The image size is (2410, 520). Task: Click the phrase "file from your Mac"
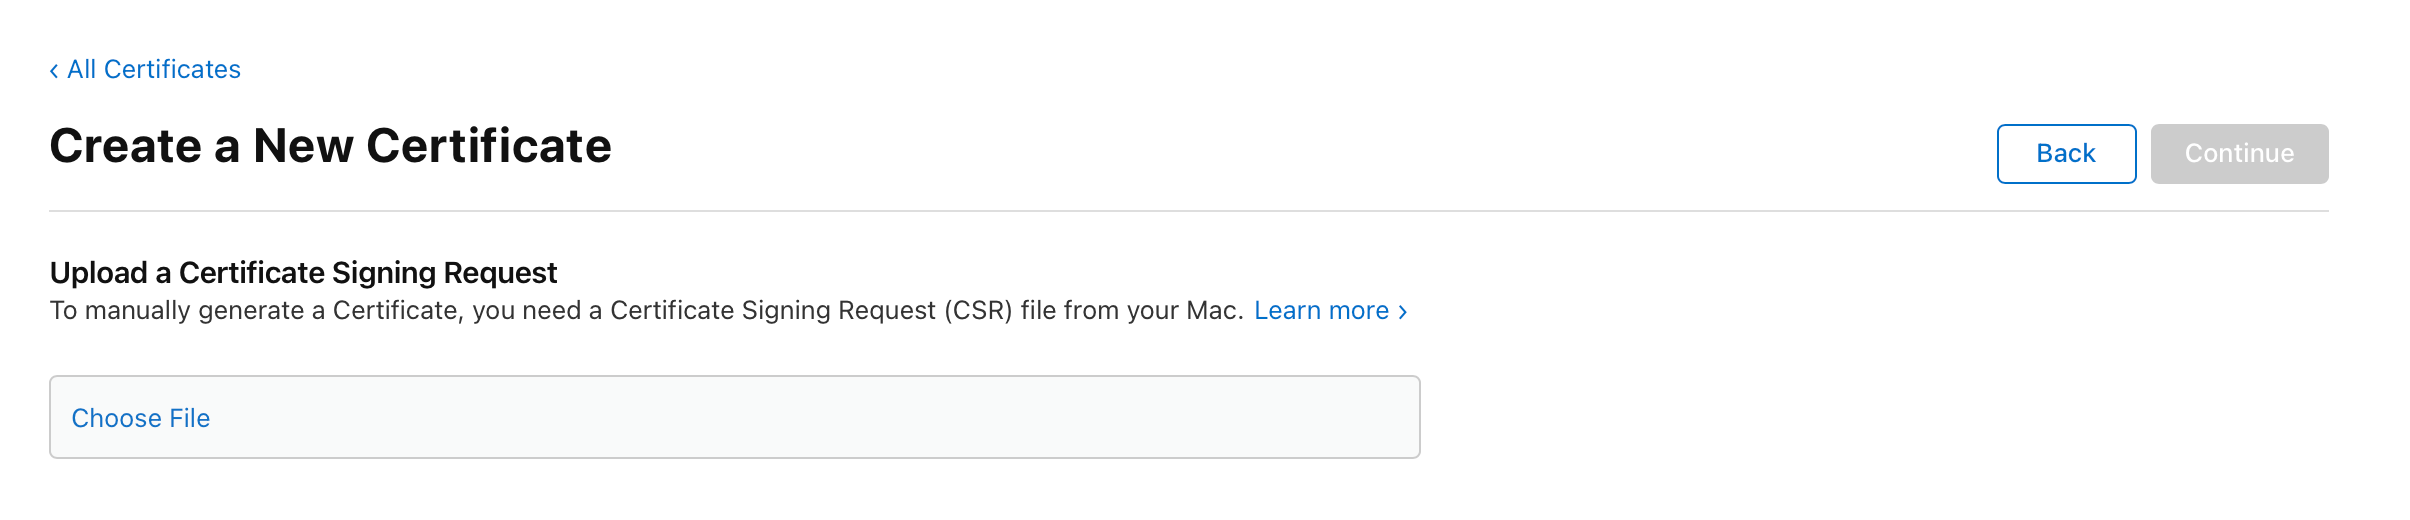(x=1130, y=311)
